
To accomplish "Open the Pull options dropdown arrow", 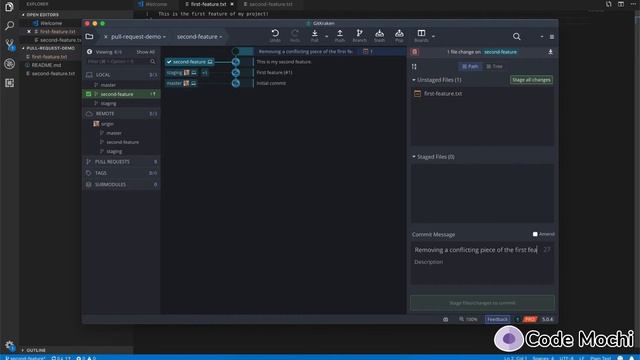I will 327,37.
